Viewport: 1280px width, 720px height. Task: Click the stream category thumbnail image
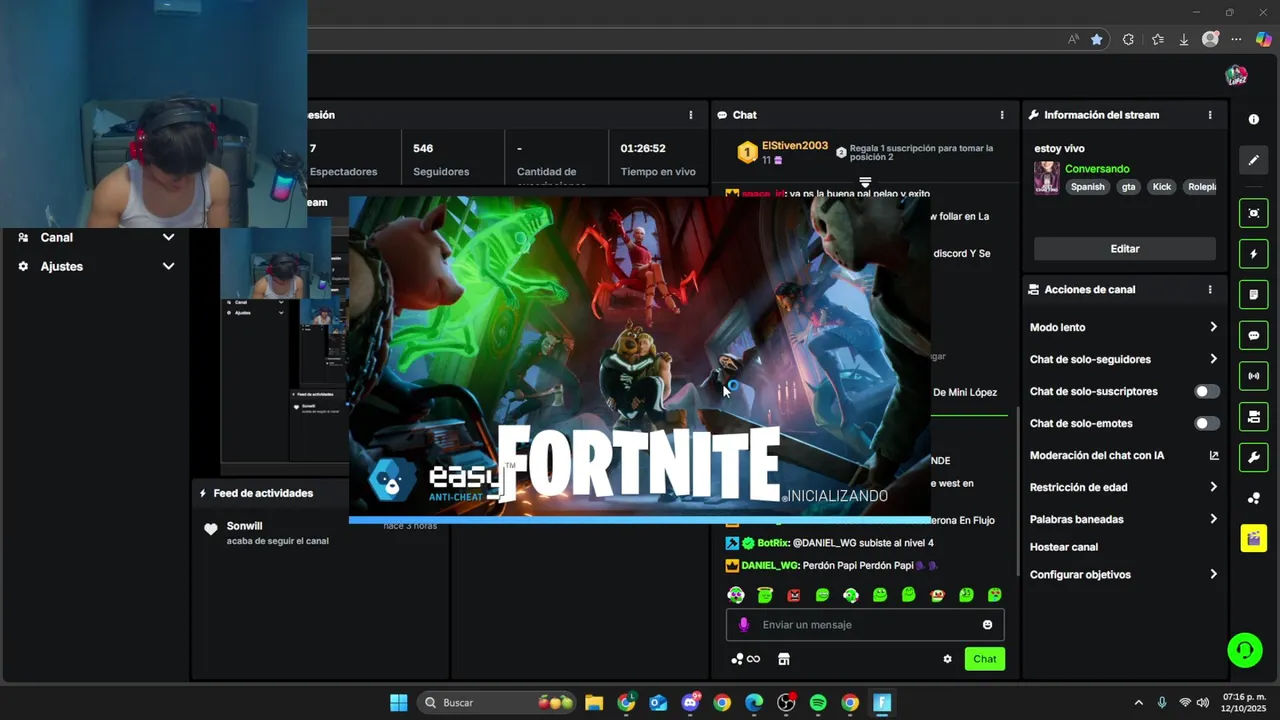(1047, 178)
